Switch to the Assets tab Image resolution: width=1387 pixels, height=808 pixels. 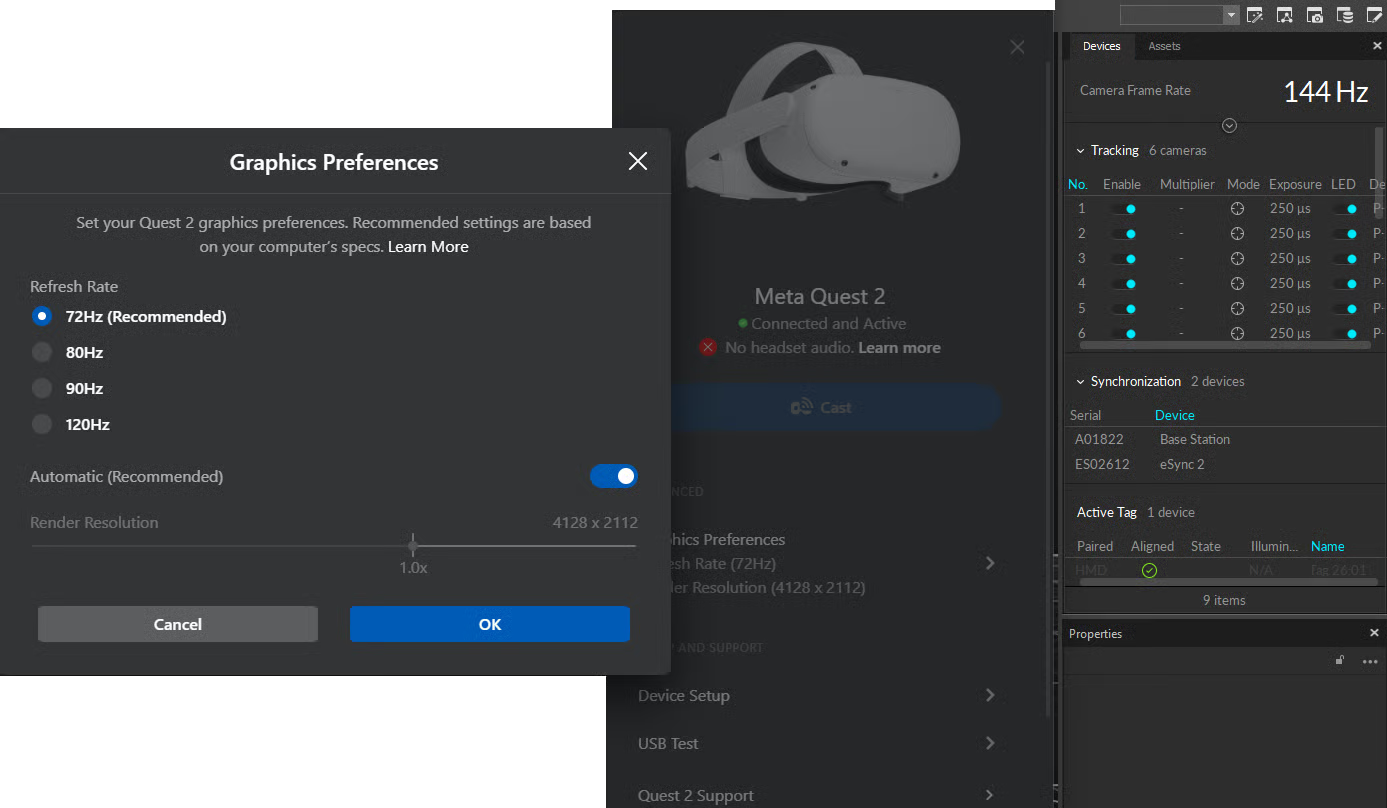(x=1164, y=46)
